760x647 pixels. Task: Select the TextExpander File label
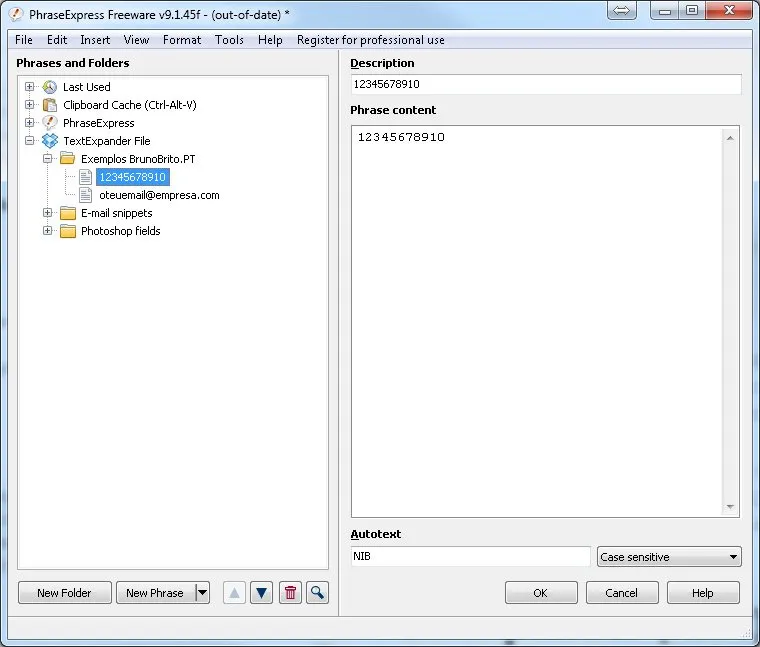(x=107, y=141)
